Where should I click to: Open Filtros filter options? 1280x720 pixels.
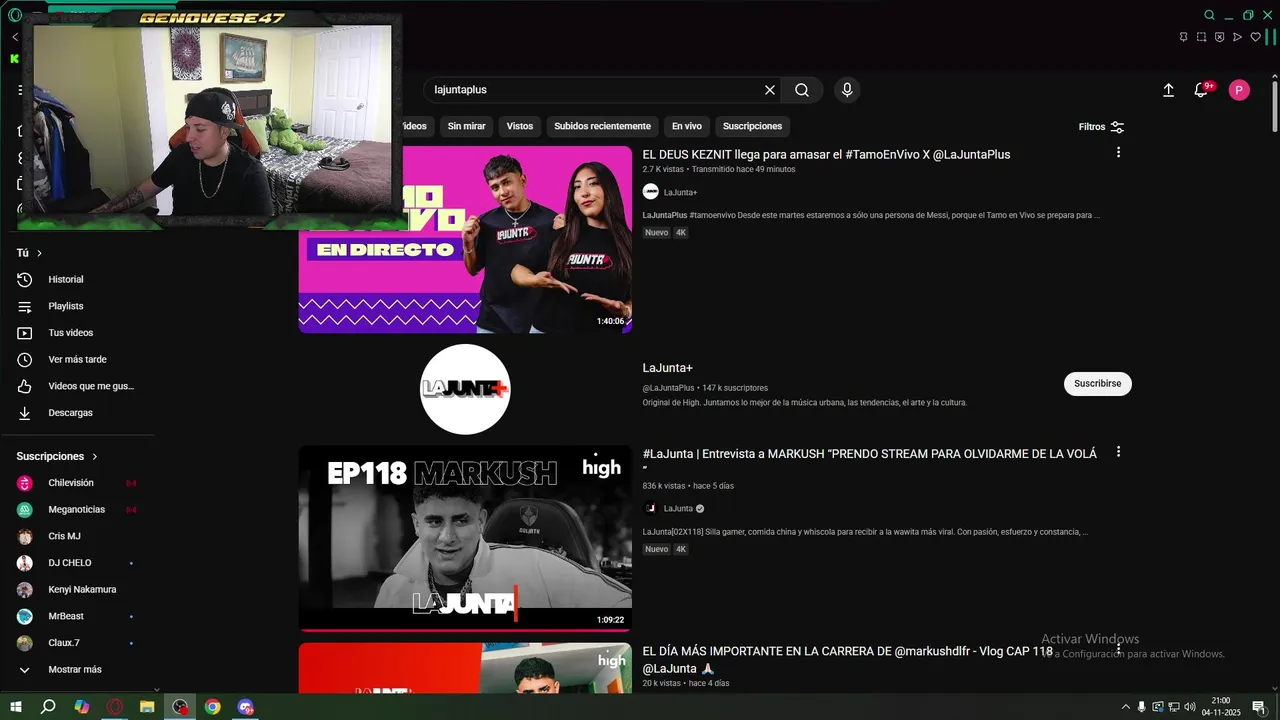click(1101, 127)
